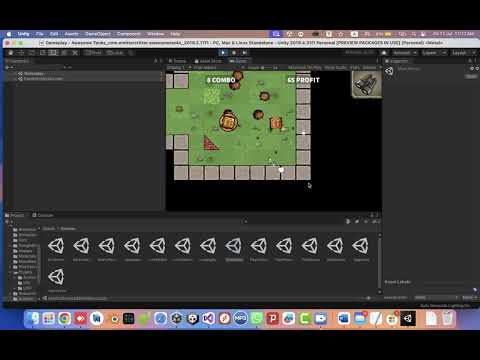Stop play mode with the Play button
Image resolution: width=480 pixels, height=360 pixels.
[x=223, y=53]
